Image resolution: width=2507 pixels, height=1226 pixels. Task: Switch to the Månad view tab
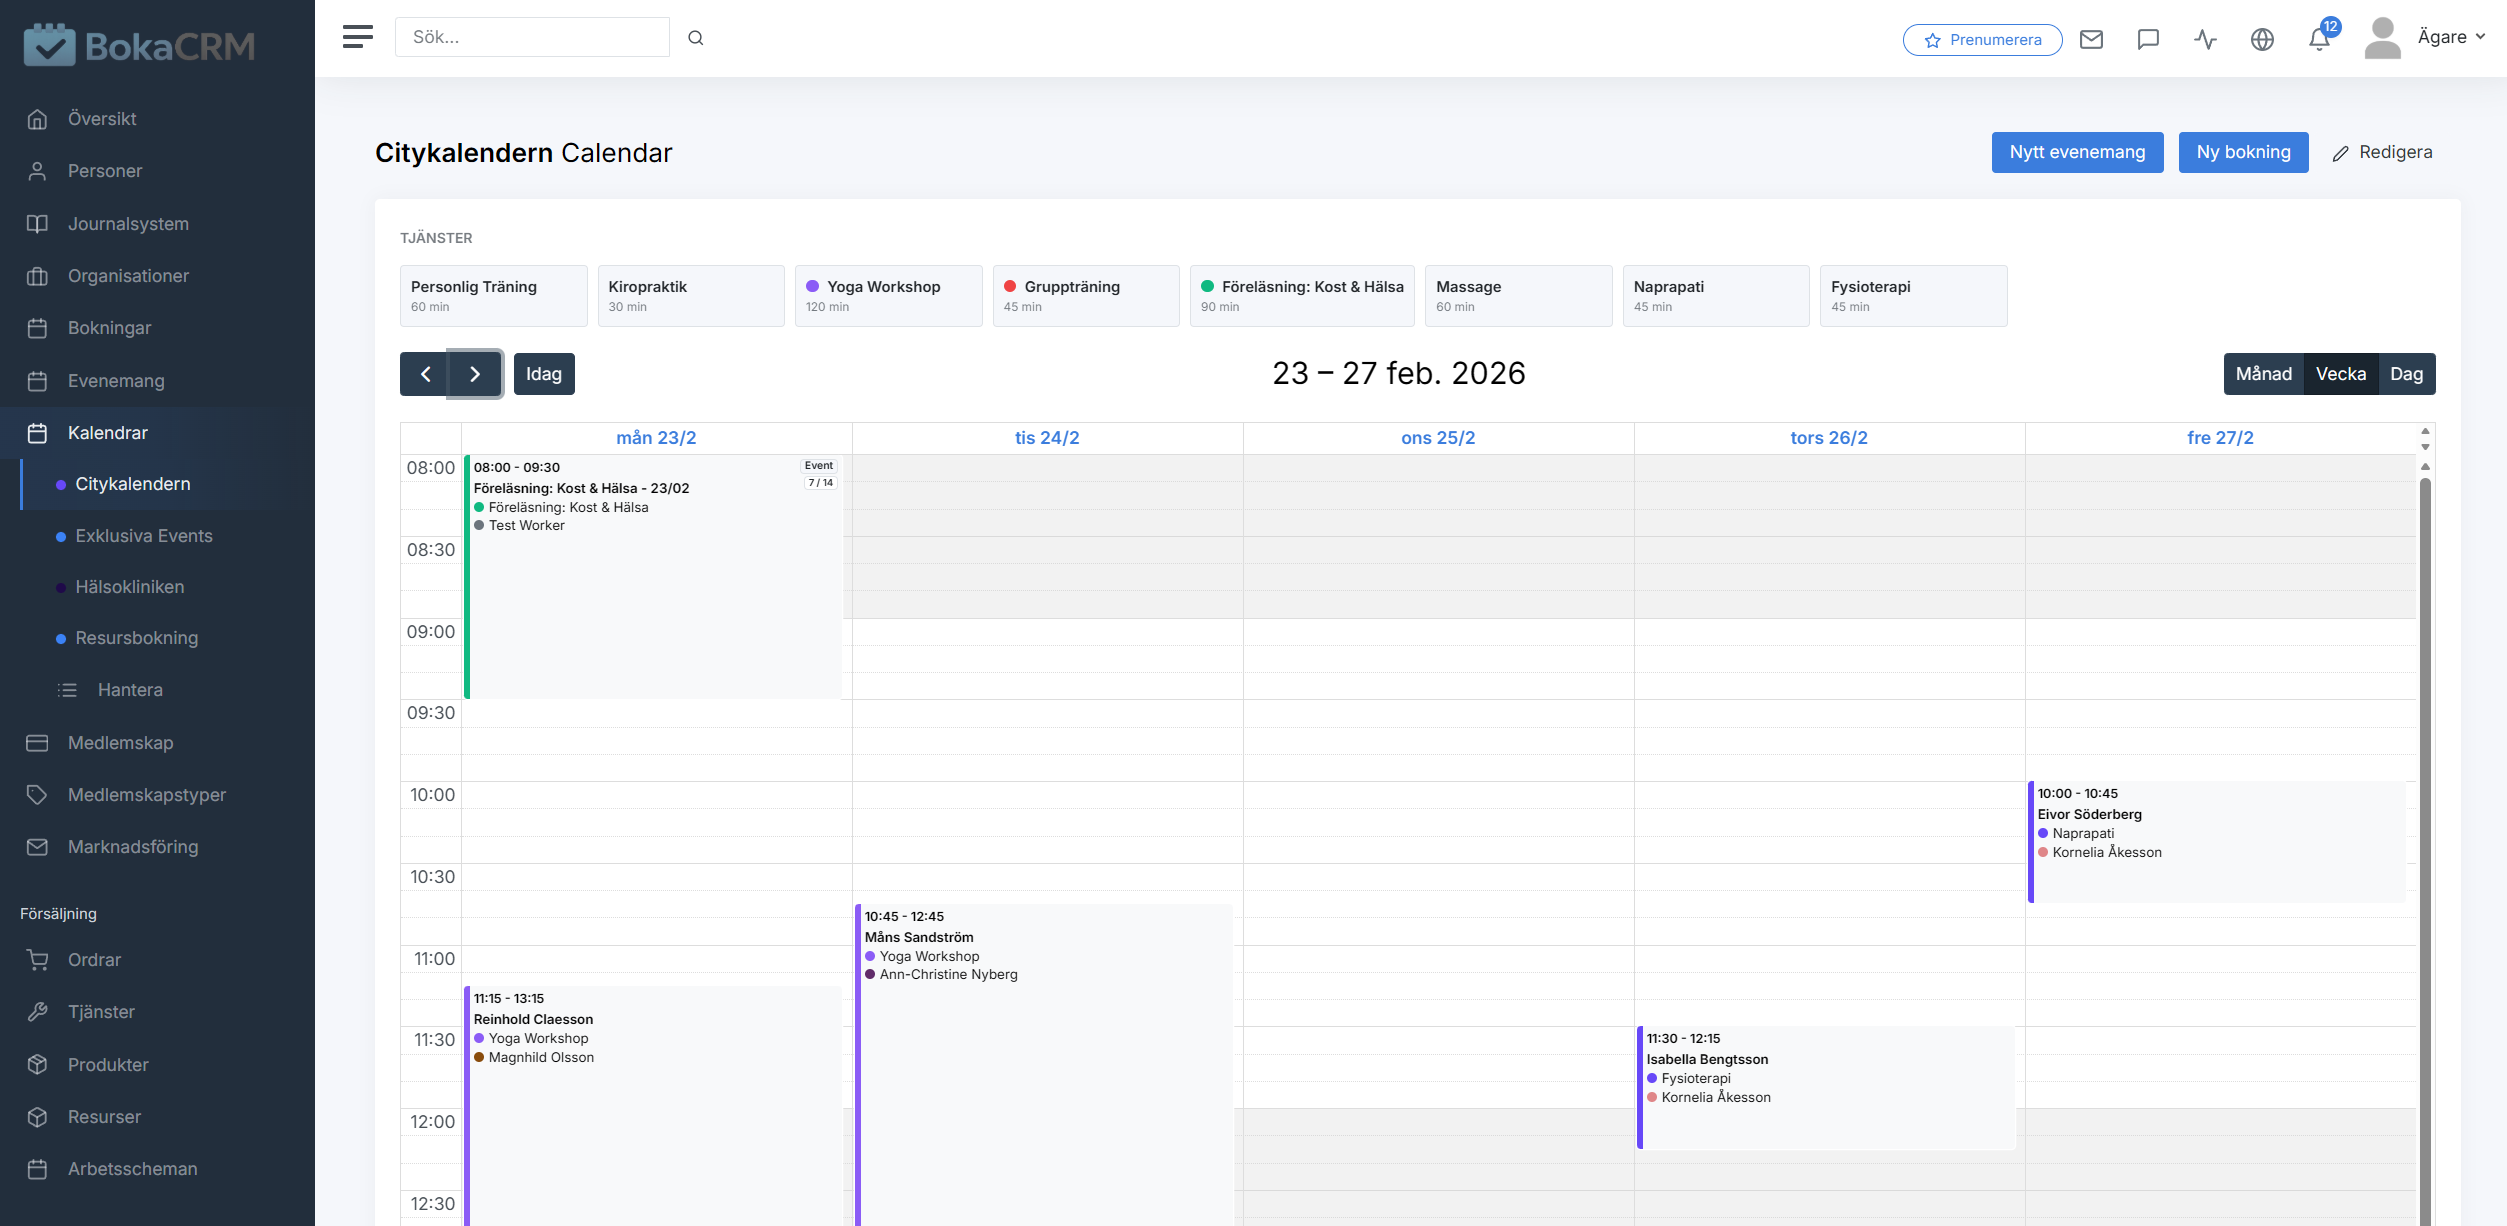pos(2264,373)
